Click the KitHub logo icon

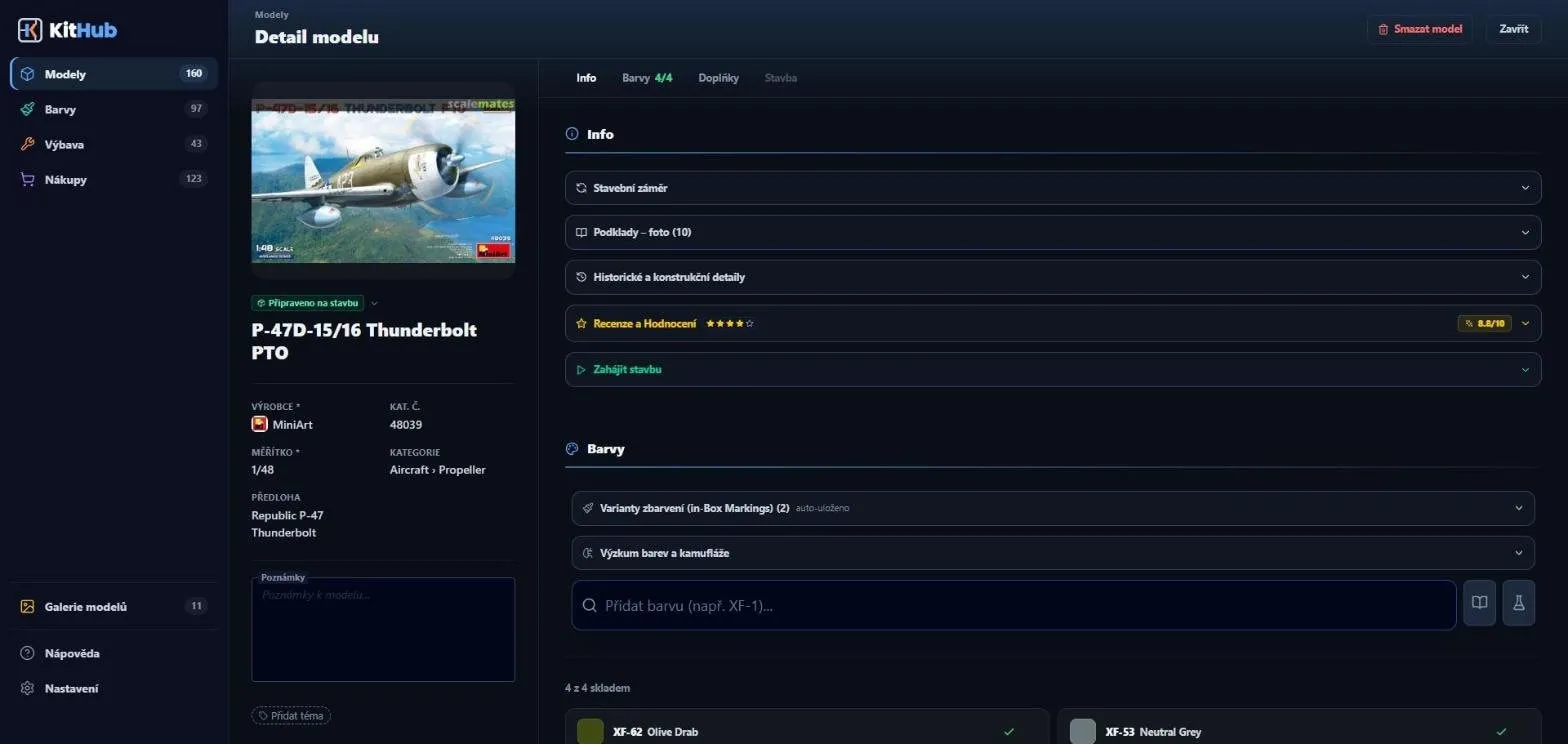pyautogui.click(x=30, y=30)
